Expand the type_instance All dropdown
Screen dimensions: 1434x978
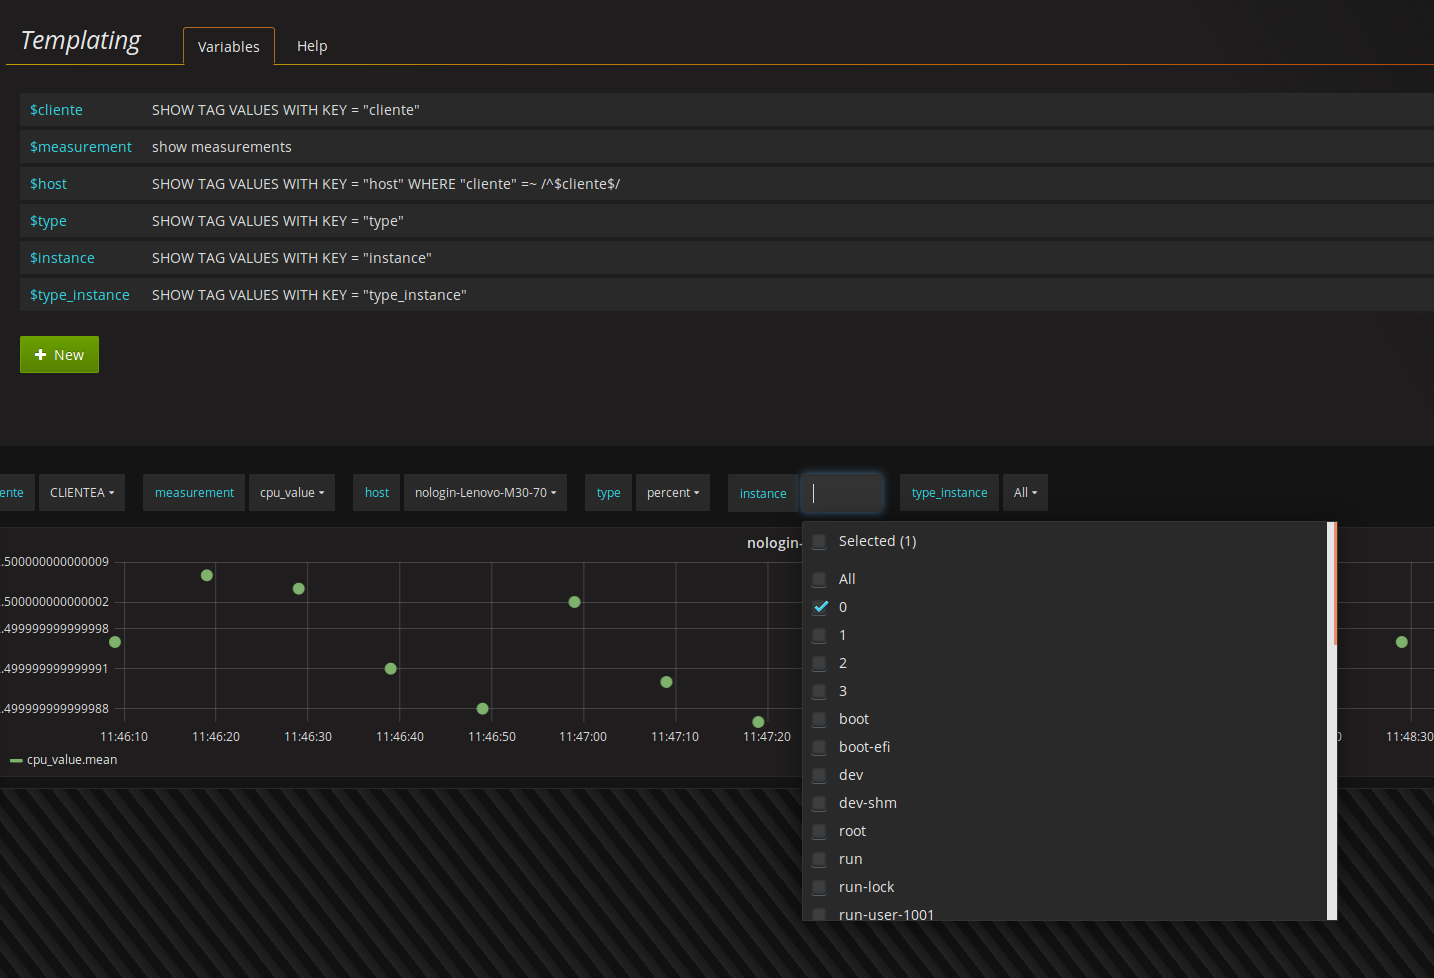1024,493
